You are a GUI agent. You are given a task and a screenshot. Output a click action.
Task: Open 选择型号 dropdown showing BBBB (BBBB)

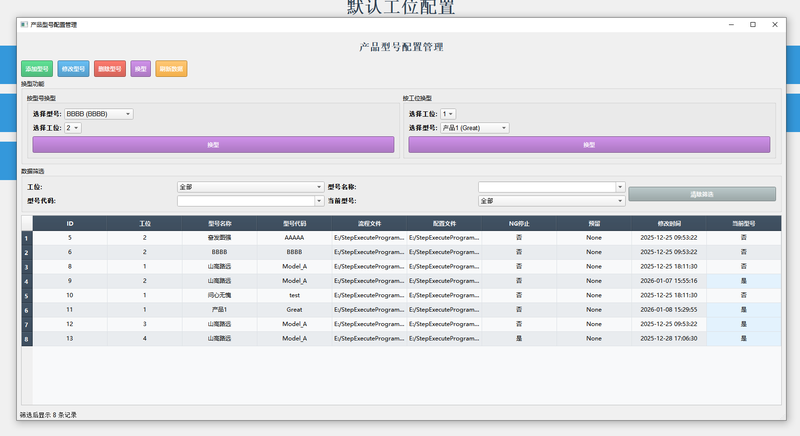(98, 114)
